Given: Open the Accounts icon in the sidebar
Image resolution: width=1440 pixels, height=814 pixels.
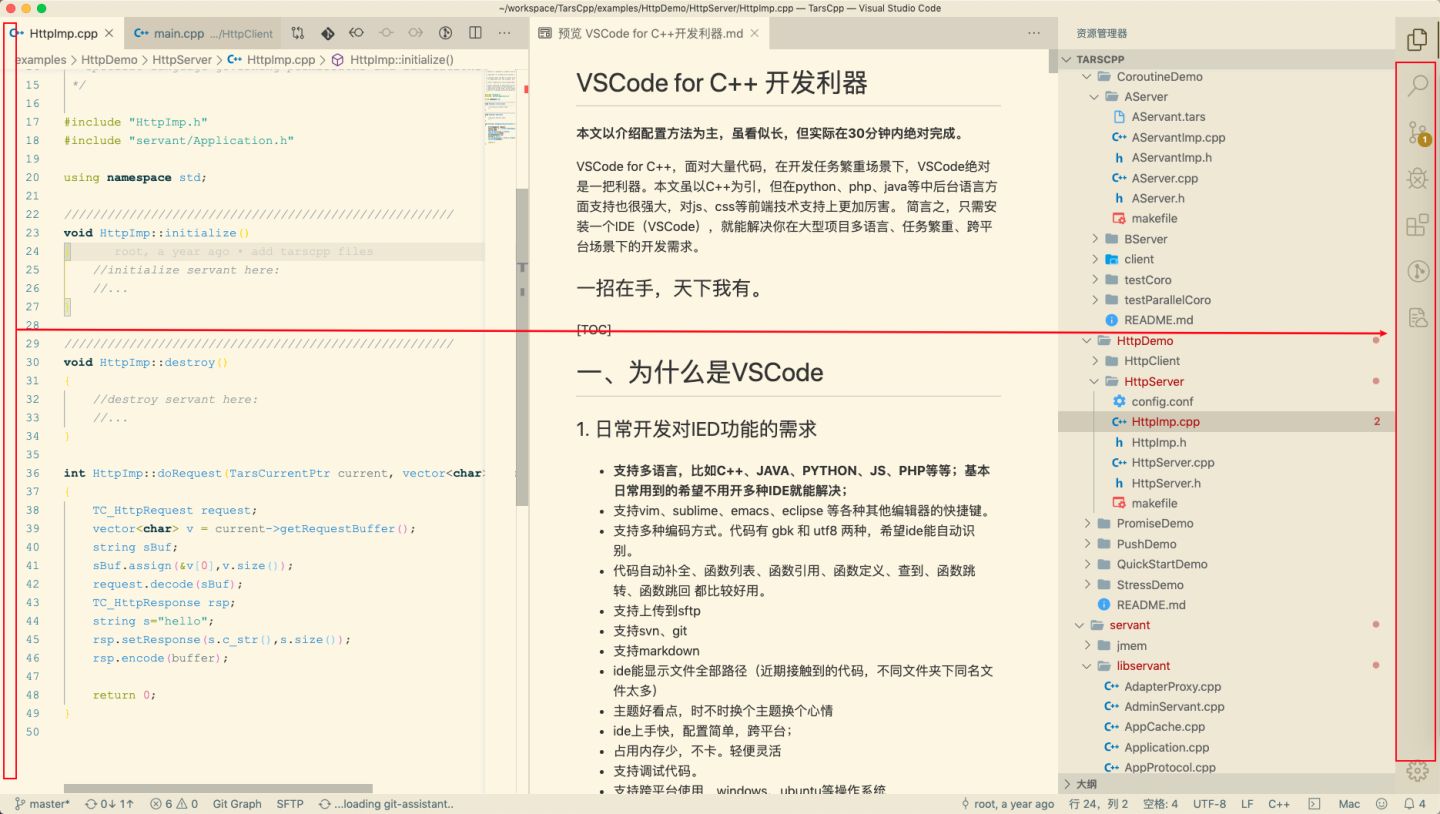Looking at the screenshot, I should click(x=1417, y=770).
